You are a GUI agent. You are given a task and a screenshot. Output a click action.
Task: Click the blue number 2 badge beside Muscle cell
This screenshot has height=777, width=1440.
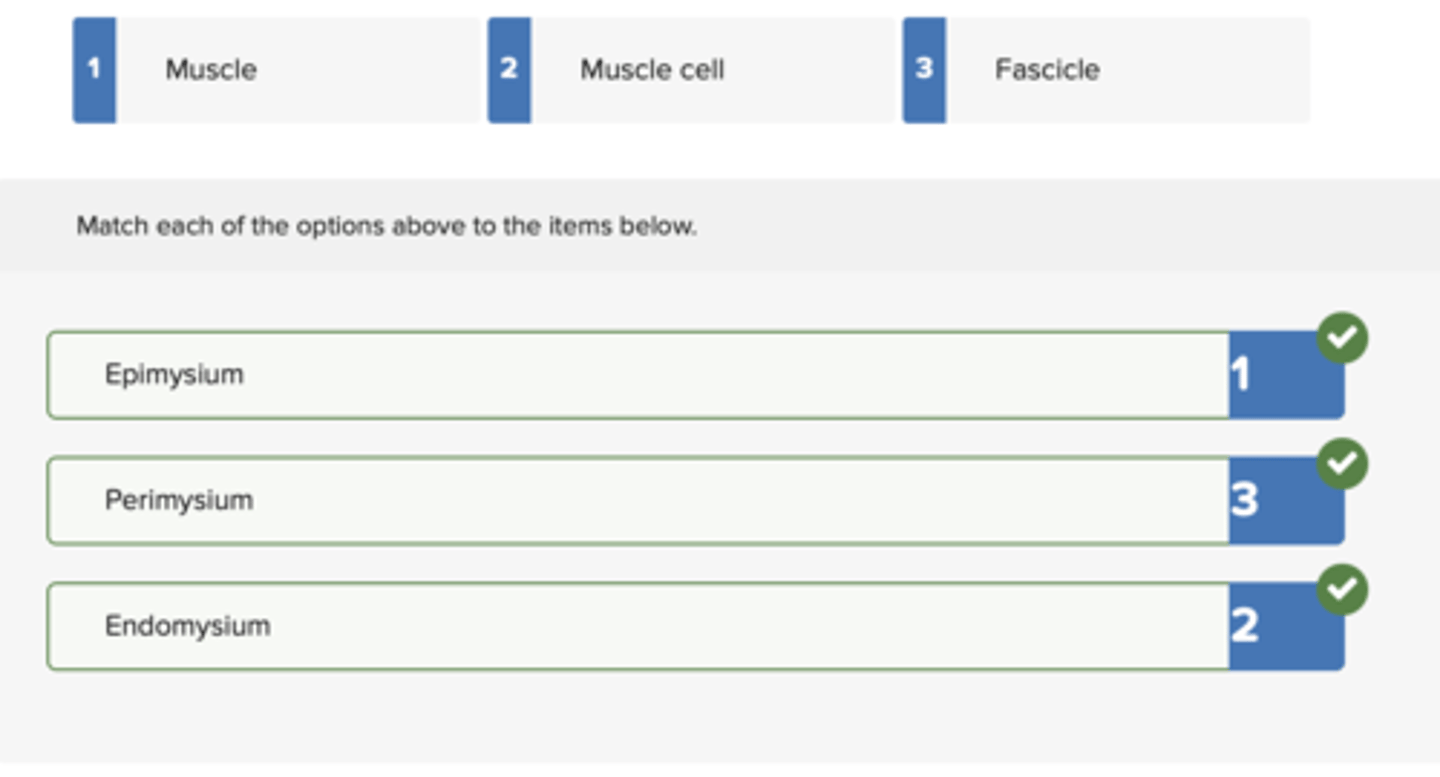click(509, 70)
